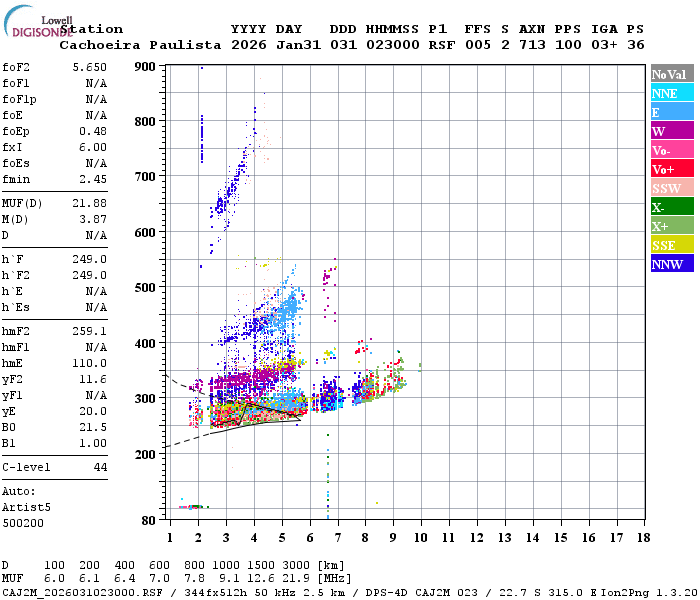Viewport: 700px width, 600px height.
Task: Select the NNE cyan legend swatch
Action: (672, 93)
